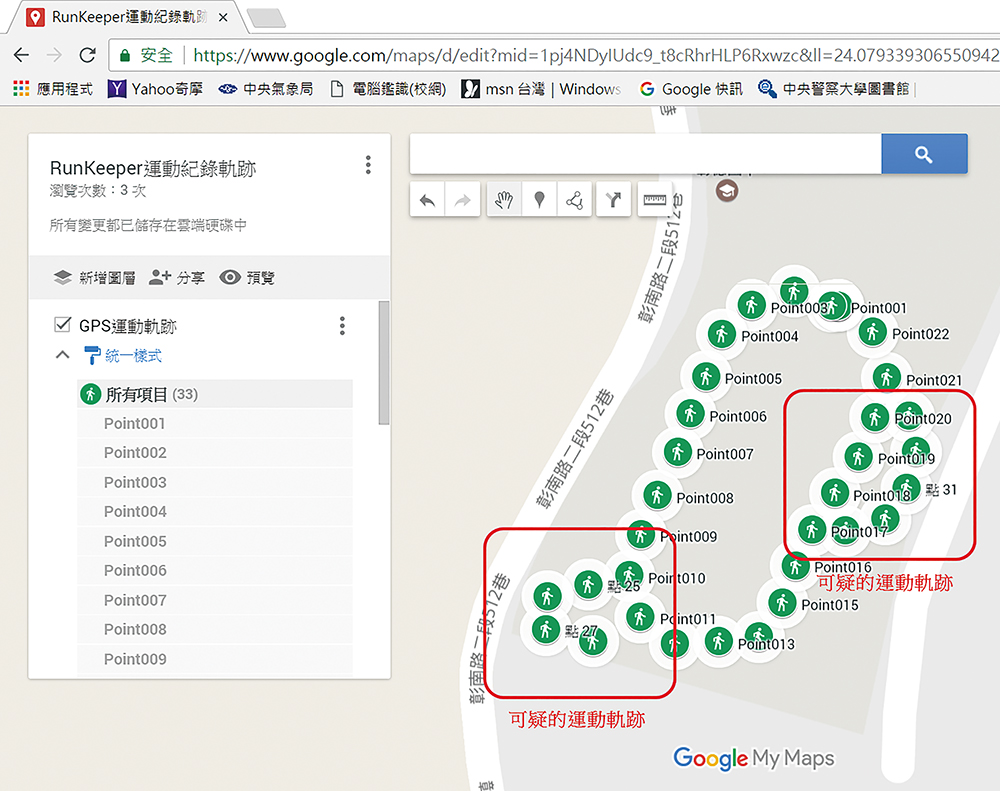
Task: Close the RunKeeper browser tab
Action: 223,18
